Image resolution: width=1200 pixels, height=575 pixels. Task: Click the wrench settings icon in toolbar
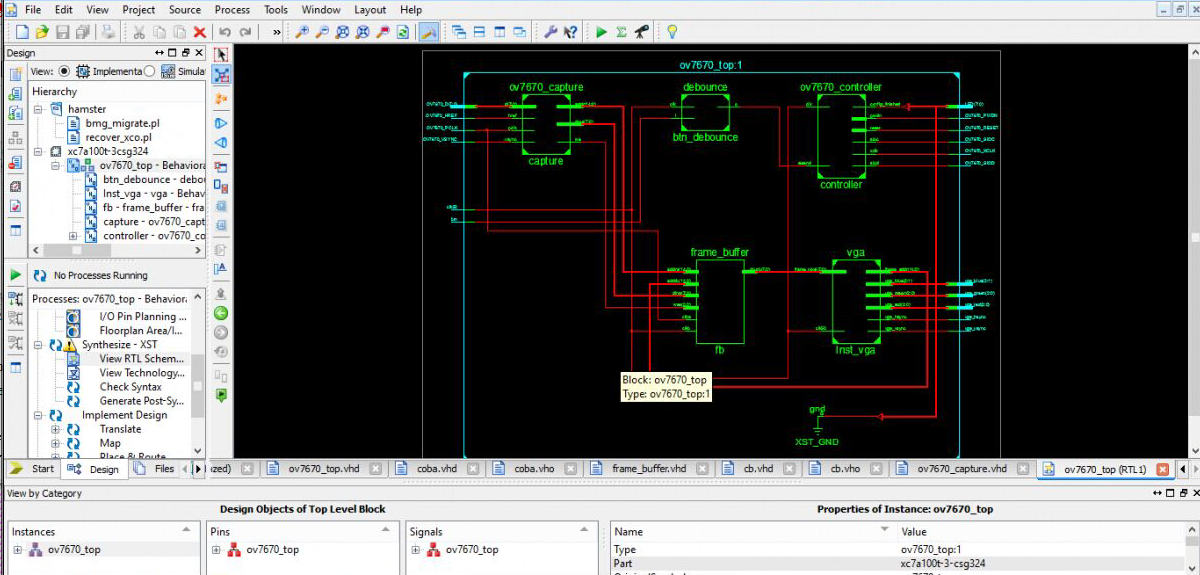coord(550,32)
